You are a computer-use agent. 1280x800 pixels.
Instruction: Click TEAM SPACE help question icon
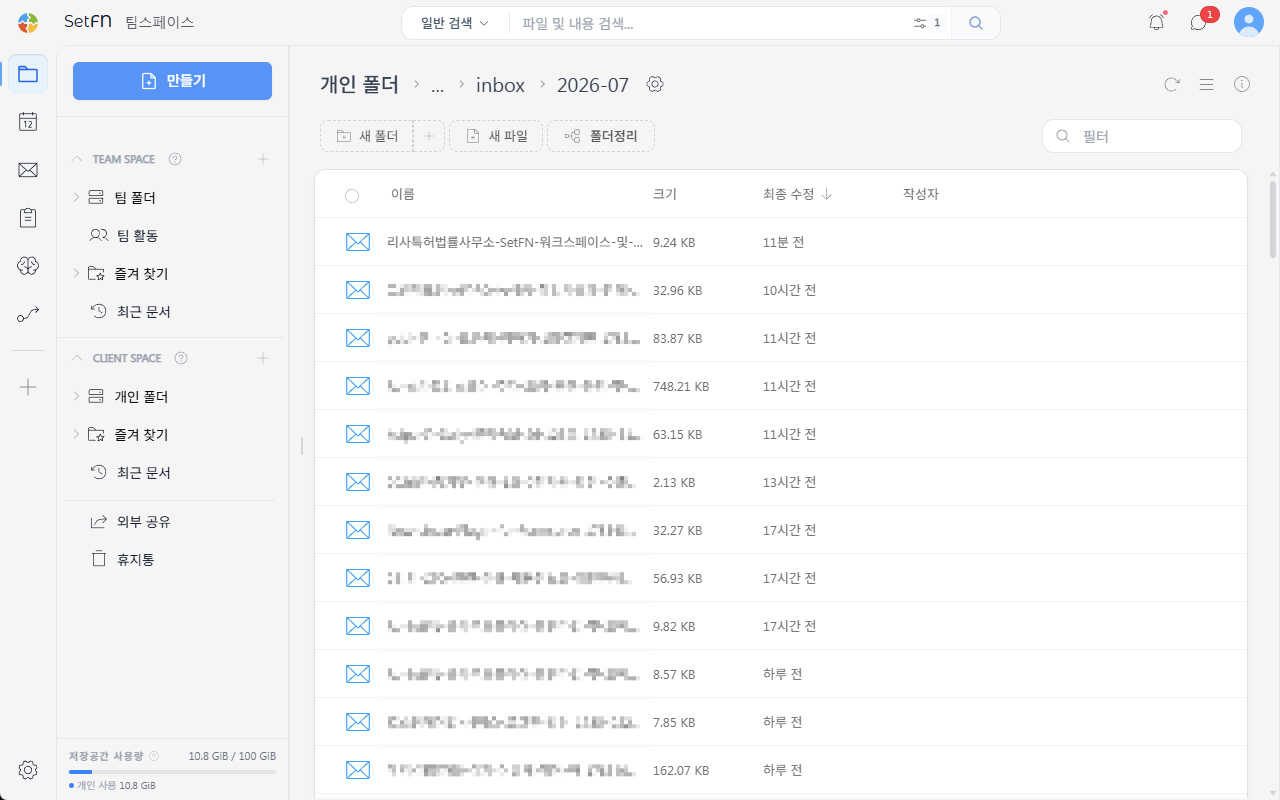(175, 159)
